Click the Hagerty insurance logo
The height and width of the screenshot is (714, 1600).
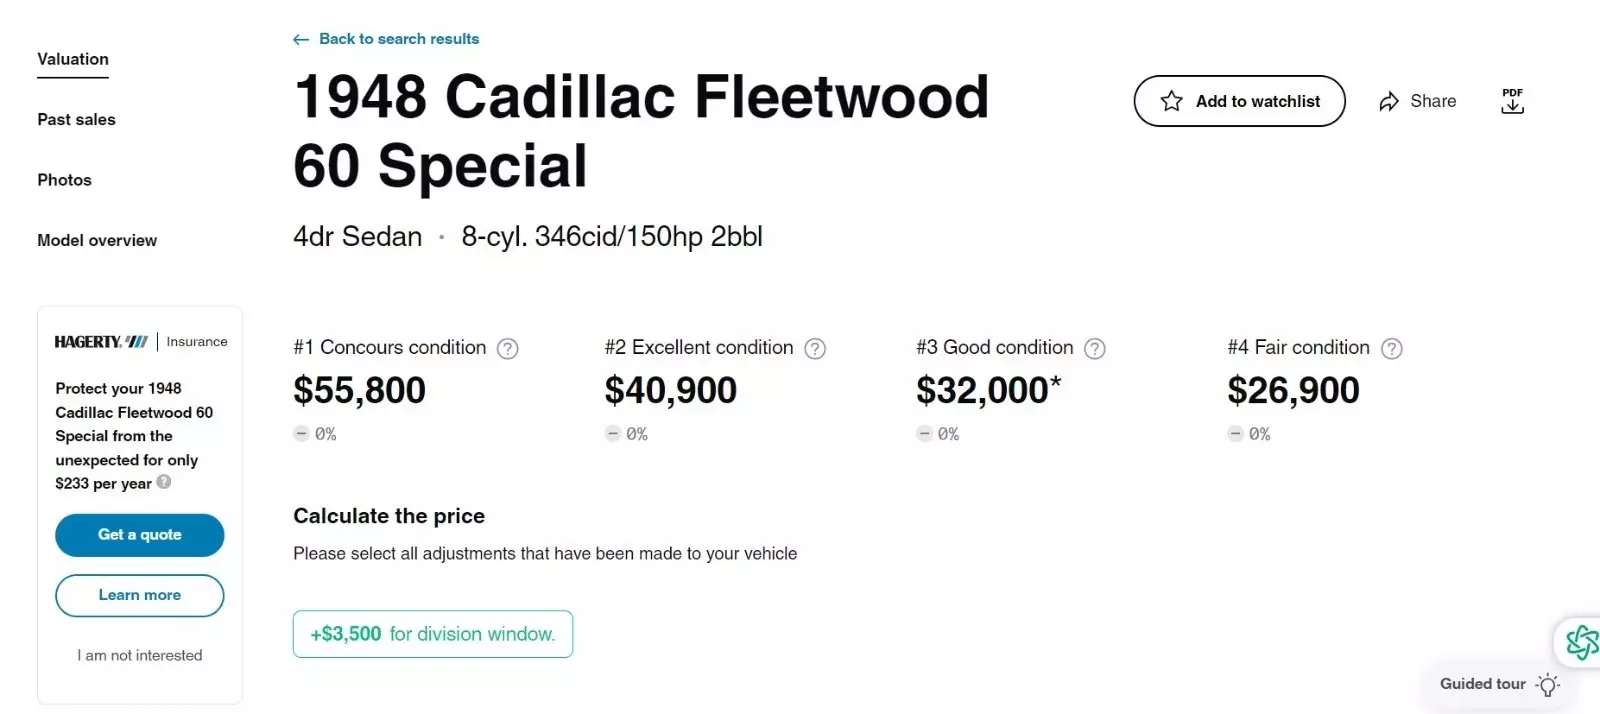(100, 341)
